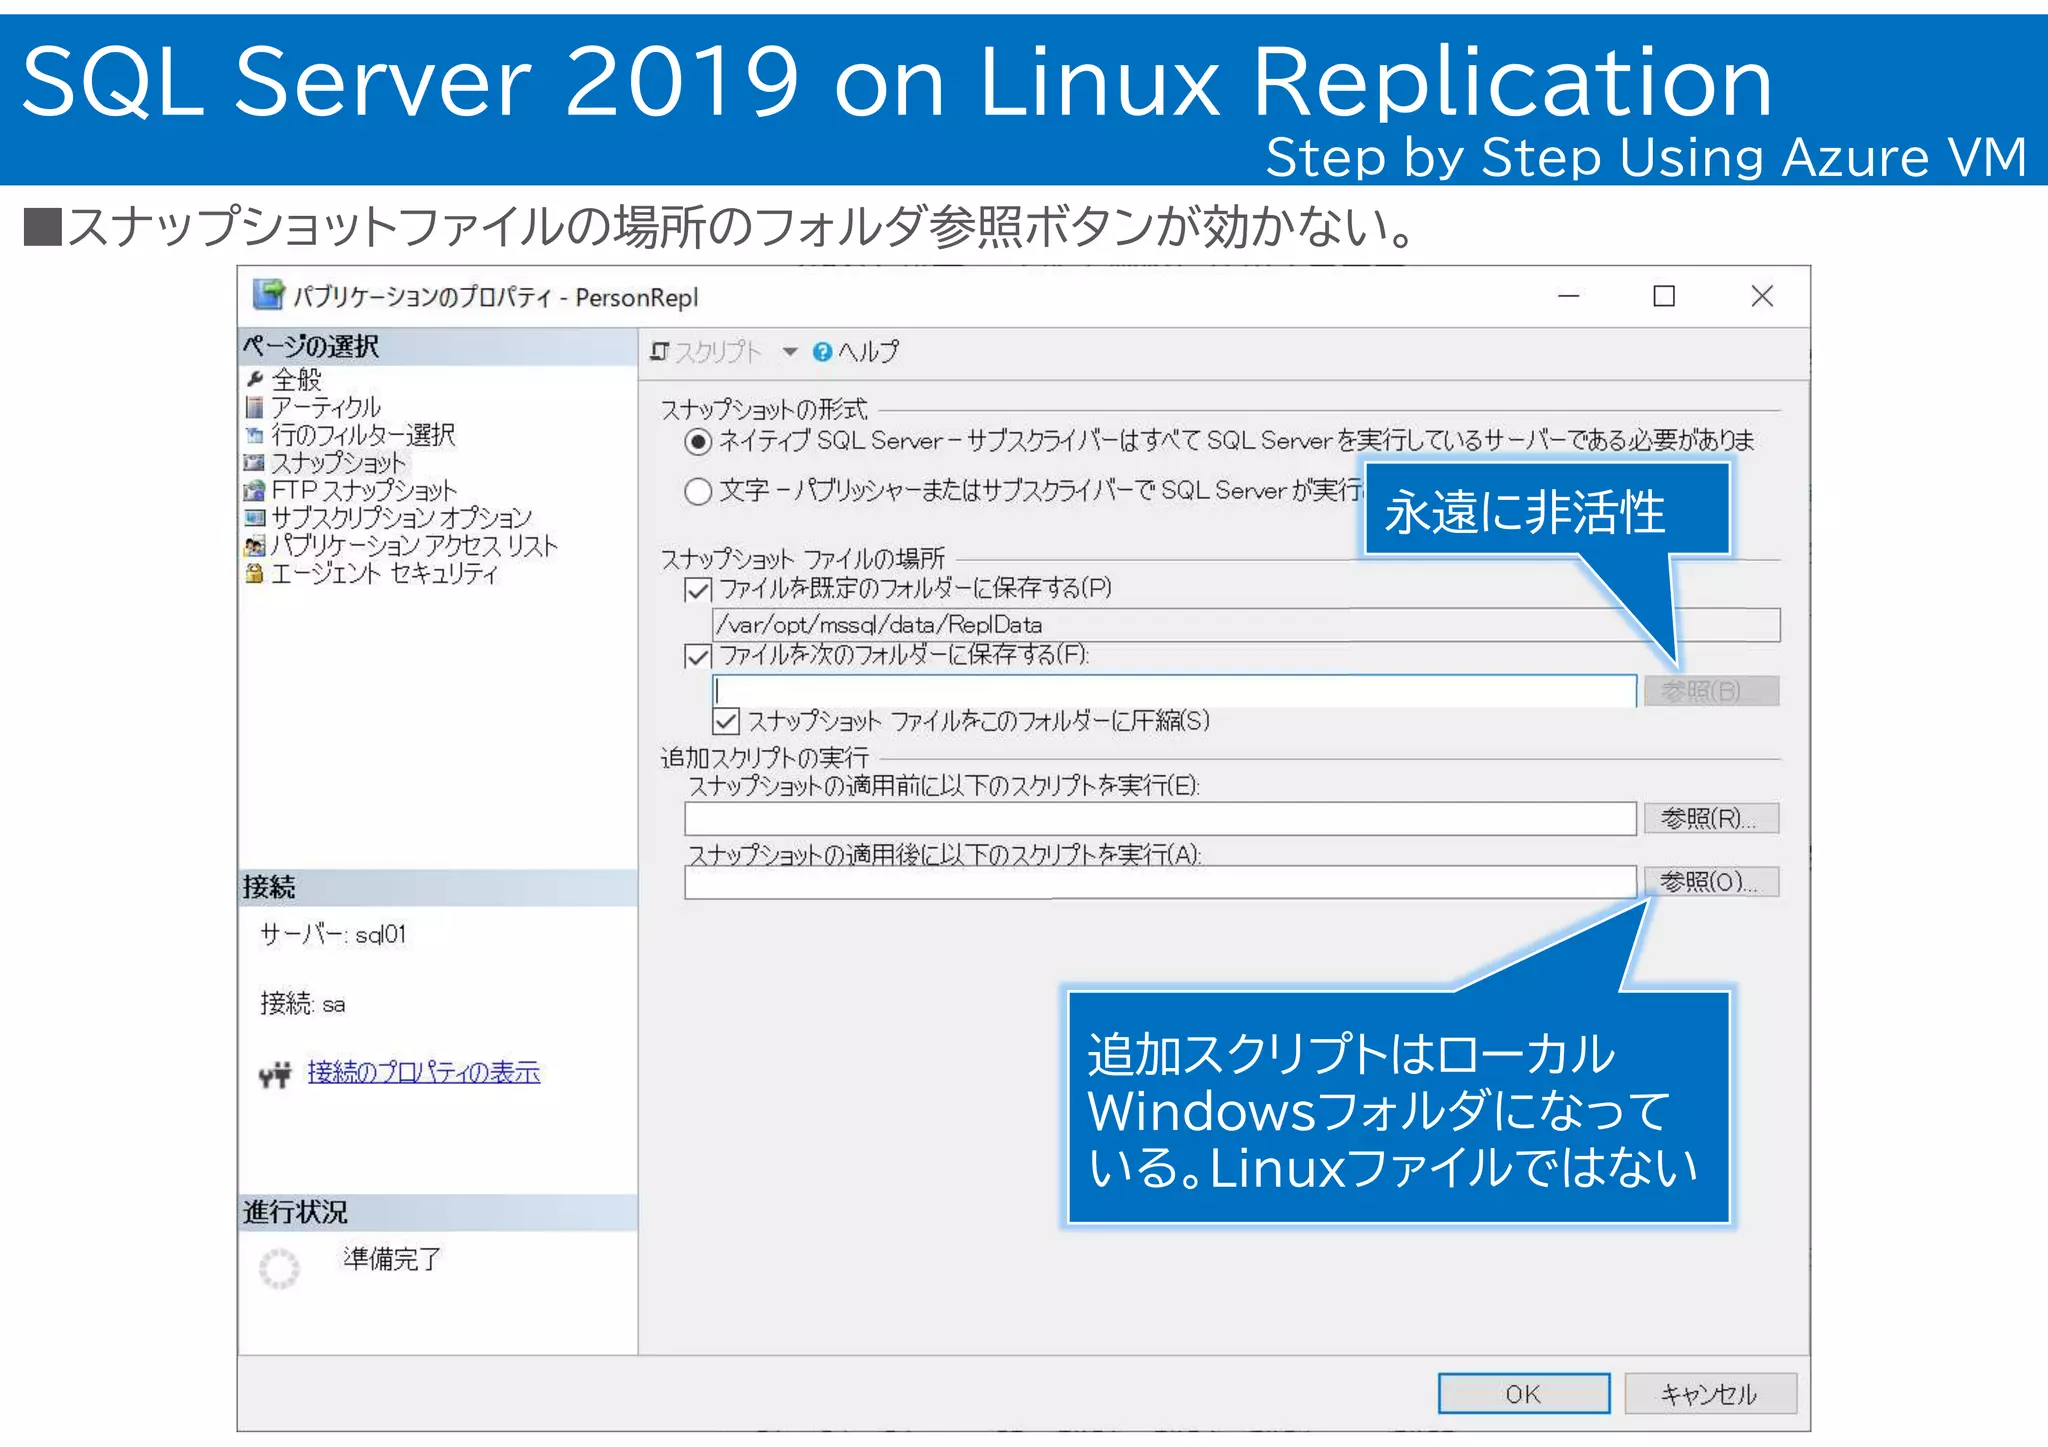Click 参照(O) to browse post-snapshot script
Image resolution: width=2048 pixels, height=1447 pixels.
(1712, 882)
